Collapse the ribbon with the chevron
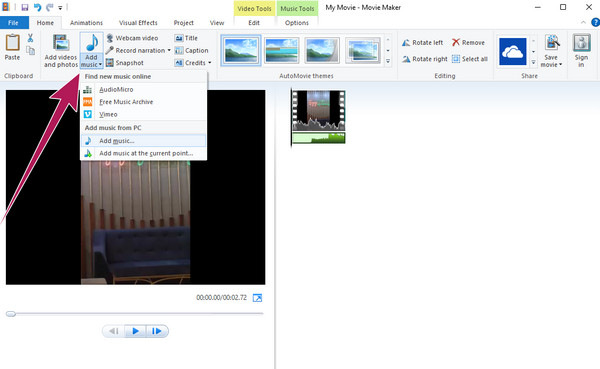600x369 pixels. [x=583, y=23]
